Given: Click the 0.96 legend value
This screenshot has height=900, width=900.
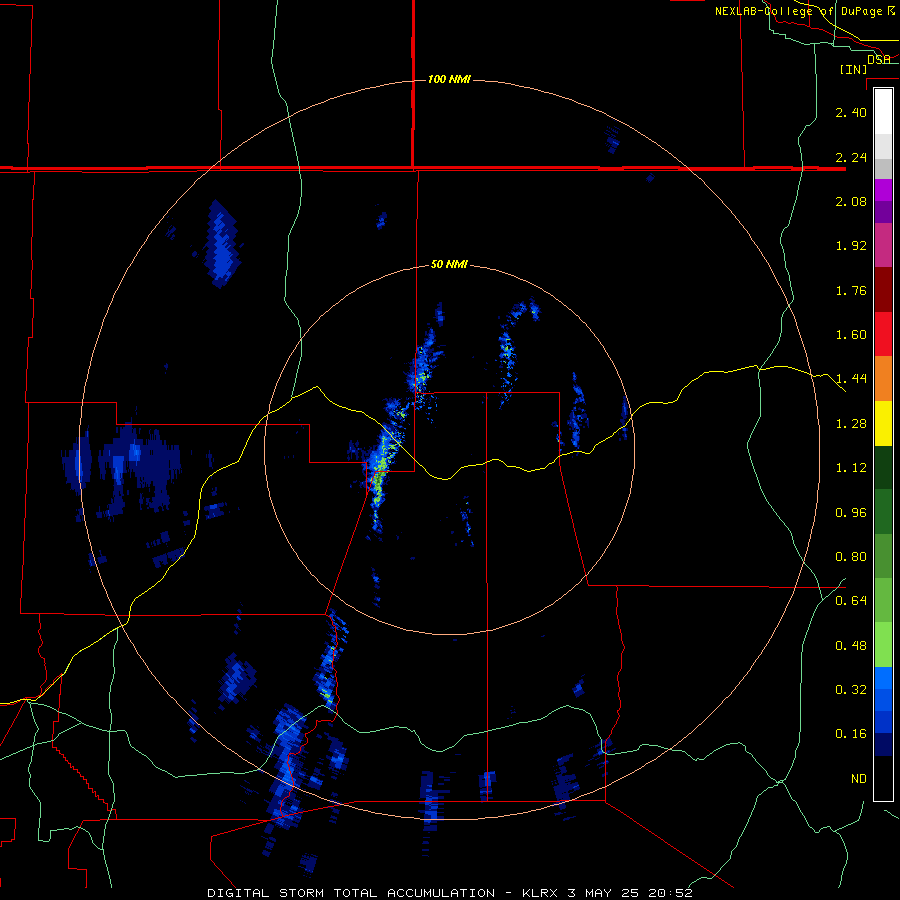Looking at the screenshot, I should 851,513.
